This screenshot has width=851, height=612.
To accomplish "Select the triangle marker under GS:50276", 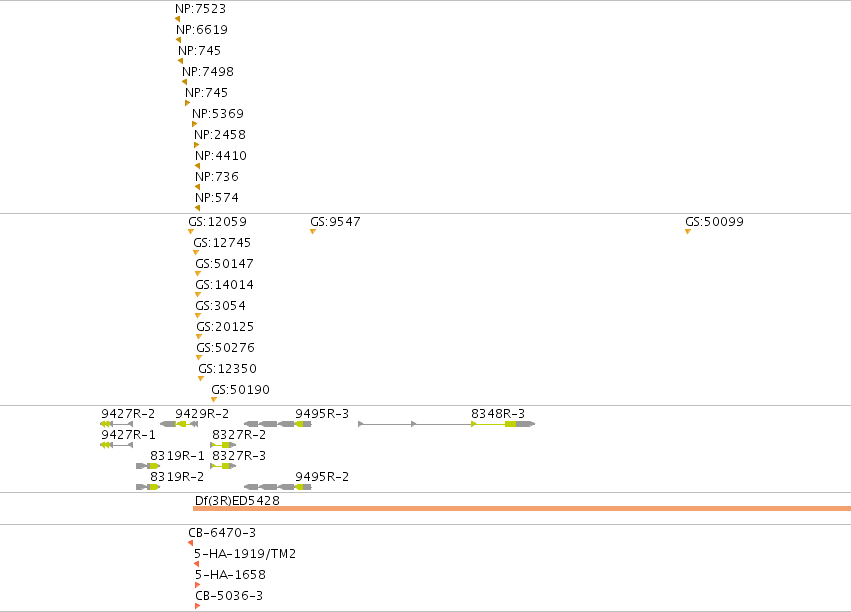I will click(199, 358).
